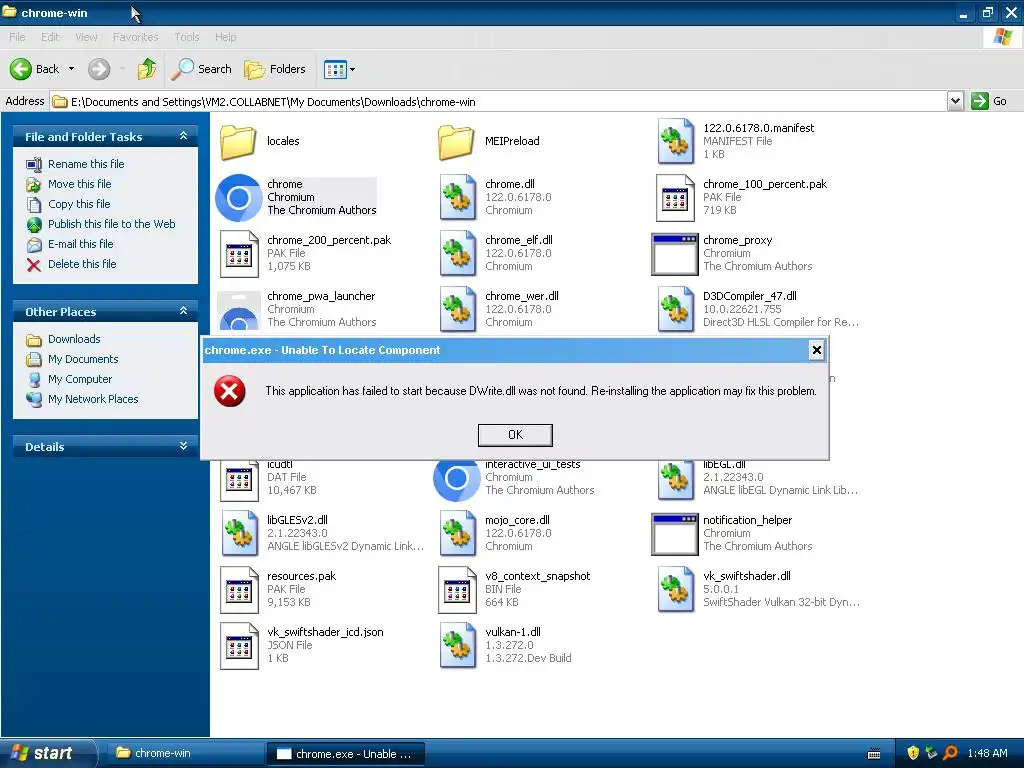
Task: Open My Documents in Other Places
Action: (83, 359)
